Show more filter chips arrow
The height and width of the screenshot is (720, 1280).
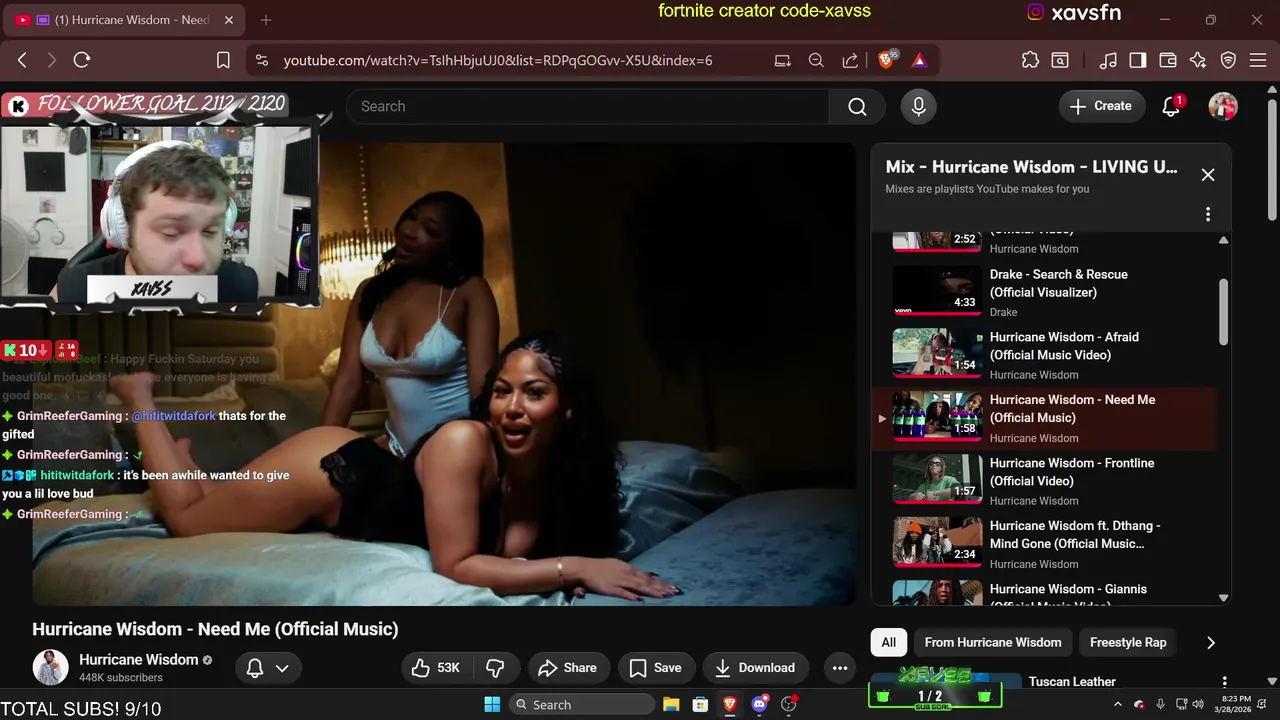(1211, 642)
